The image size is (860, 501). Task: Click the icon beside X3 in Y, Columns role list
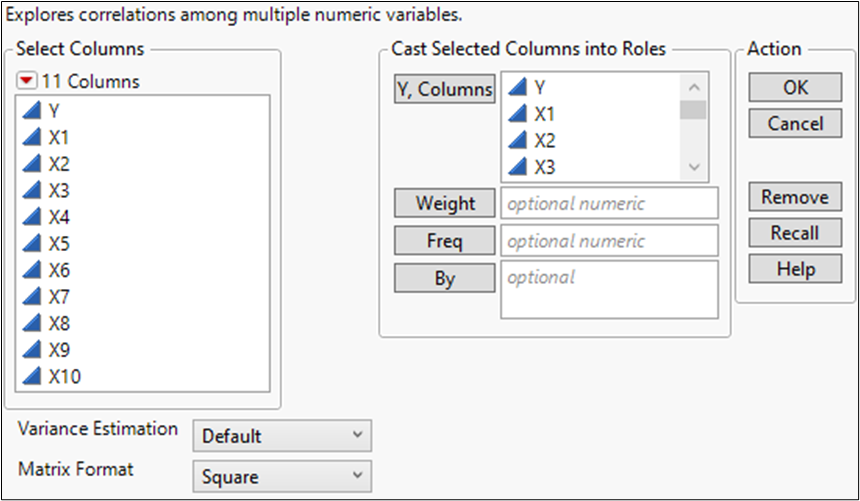(518, 167)
